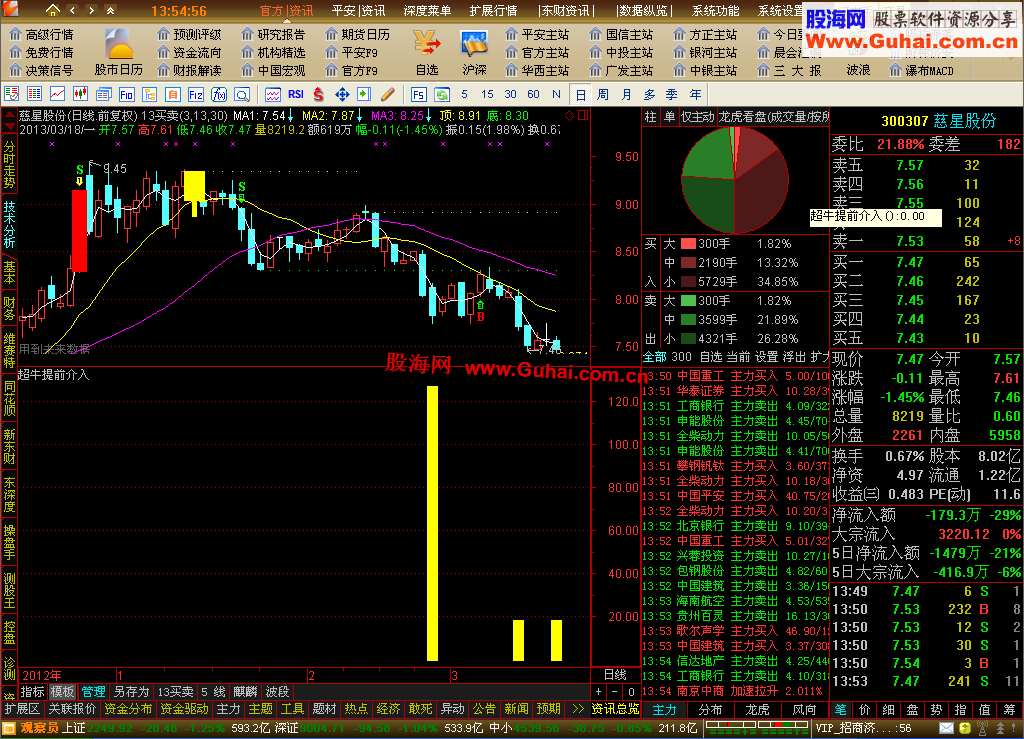1024x739 pixels.
Task: Open the 深度菜单 menu
Action: [426, 11]
